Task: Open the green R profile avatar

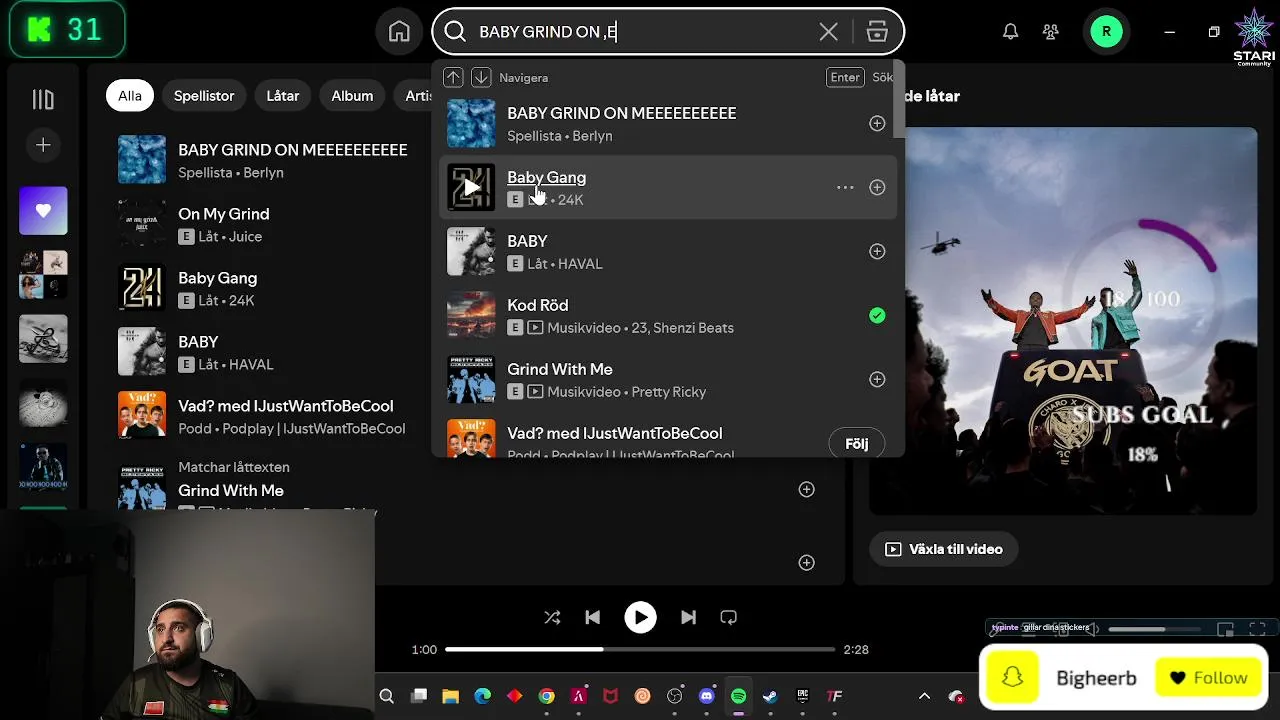Action: click(1106, 32)
